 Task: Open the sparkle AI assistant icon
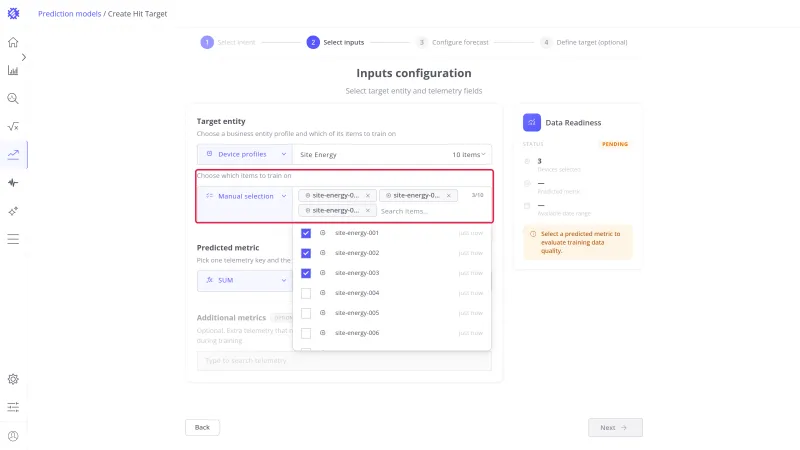pos(13,211)
